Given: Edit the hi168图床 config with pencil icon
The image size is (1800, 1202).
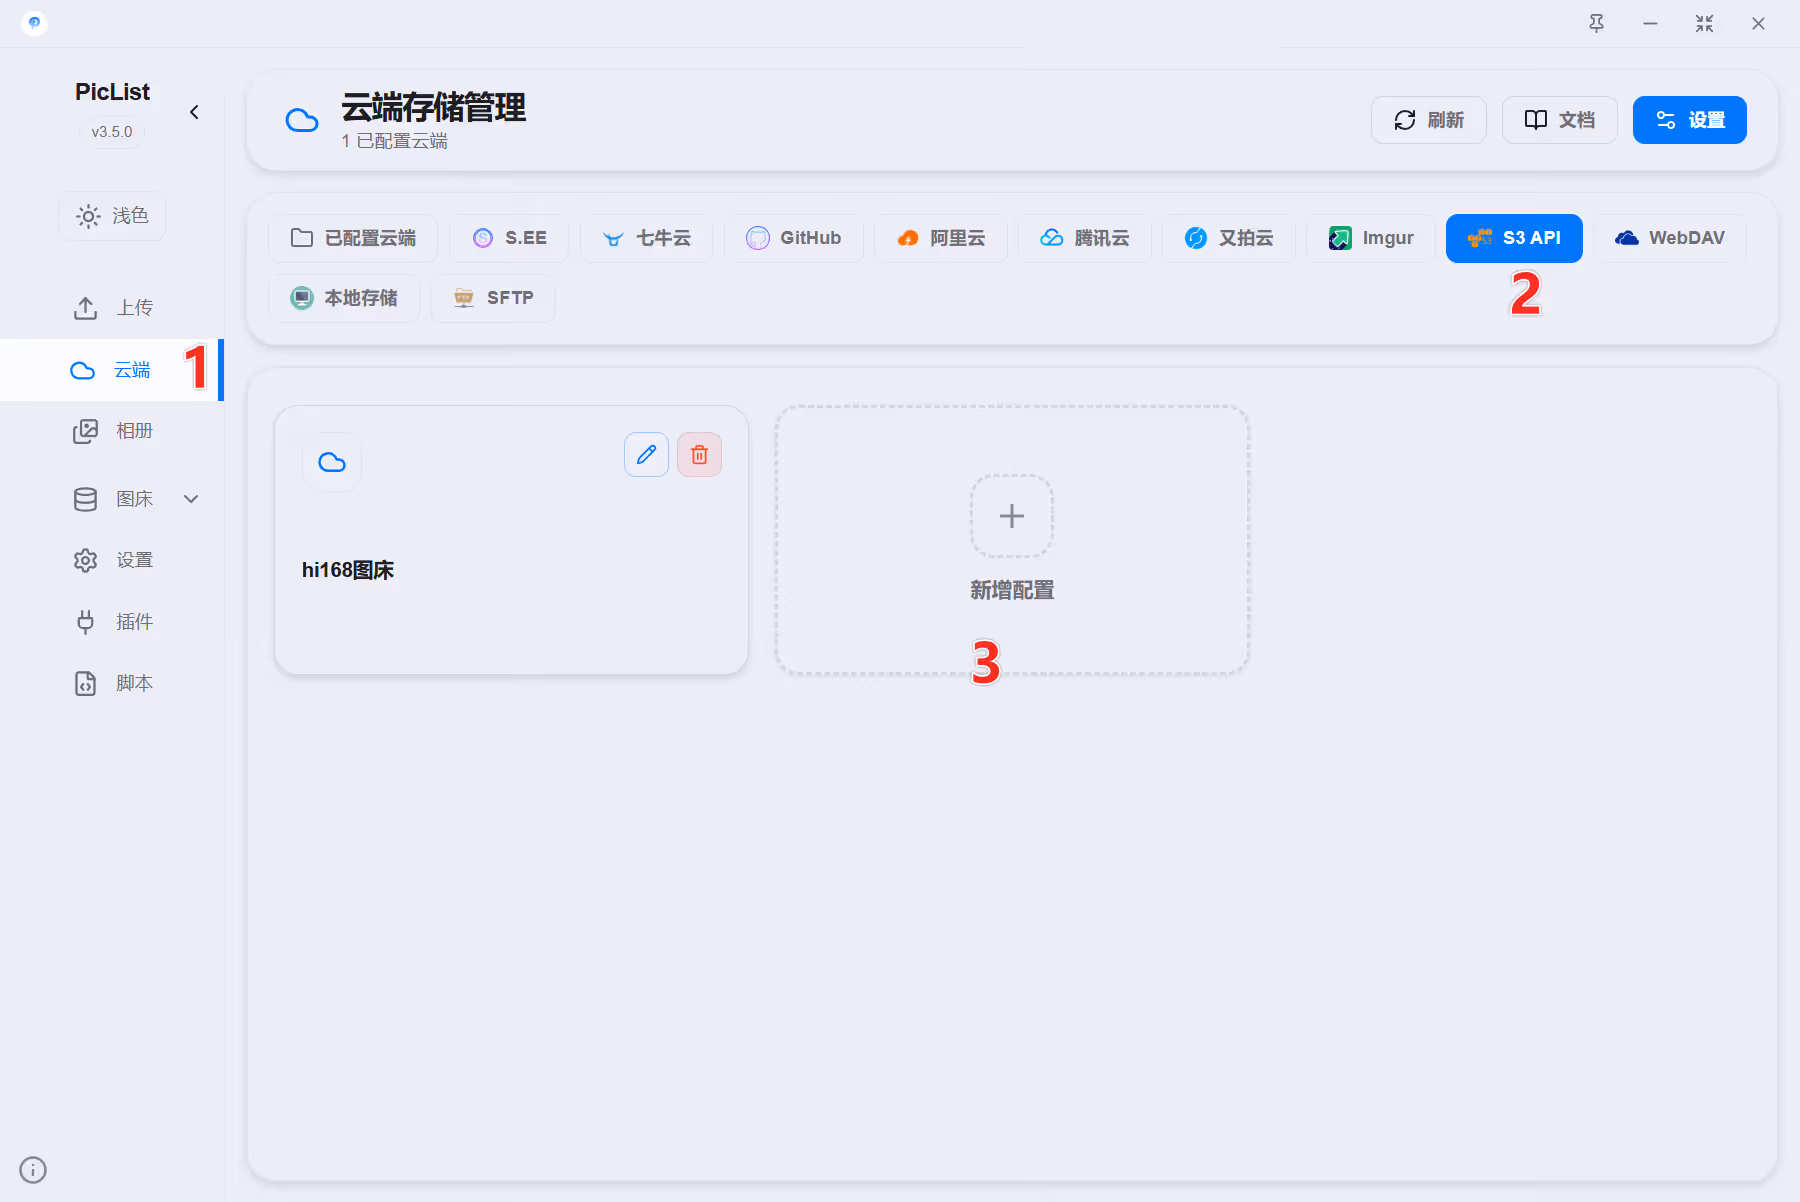Looking at the screenshot, I should click(x=647, y=455).
